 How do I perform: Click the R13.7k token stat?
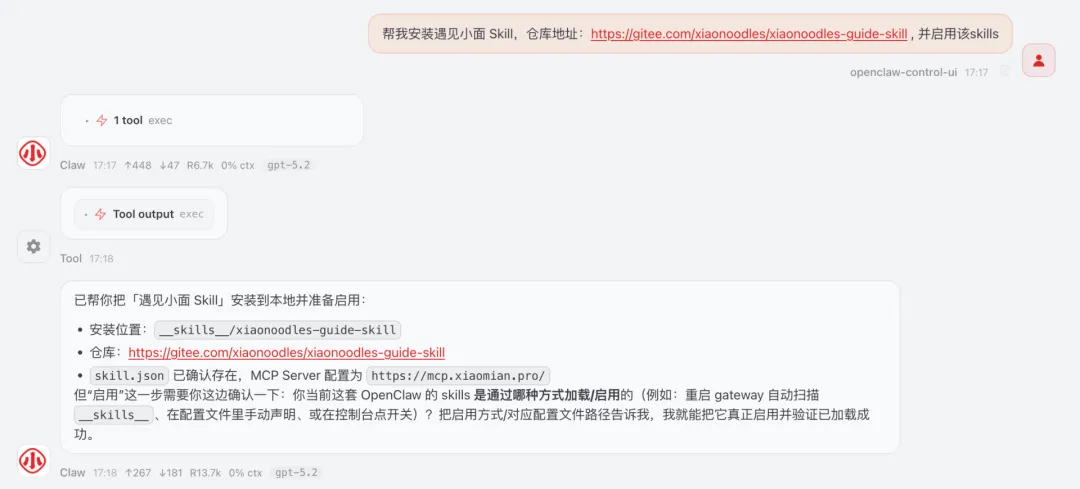tap(205, 472)
